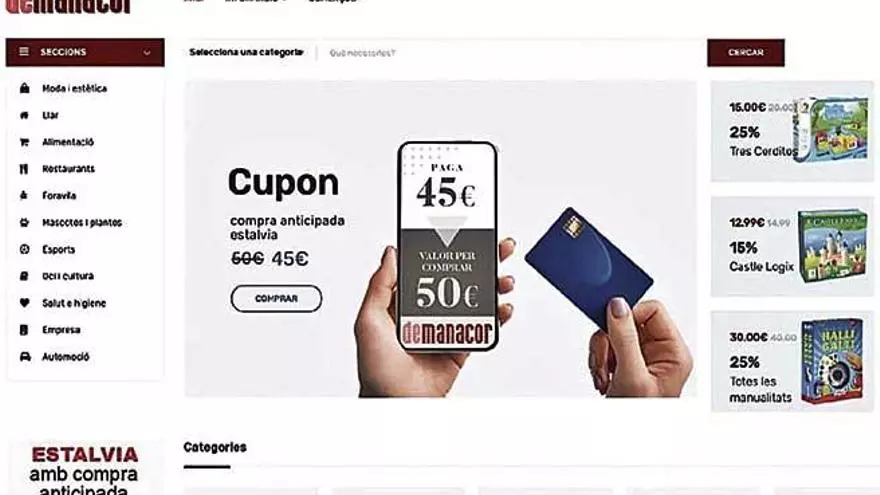880x495 pixels.
Task: Open the Foravila section
Action: click(x=59, y=195)
